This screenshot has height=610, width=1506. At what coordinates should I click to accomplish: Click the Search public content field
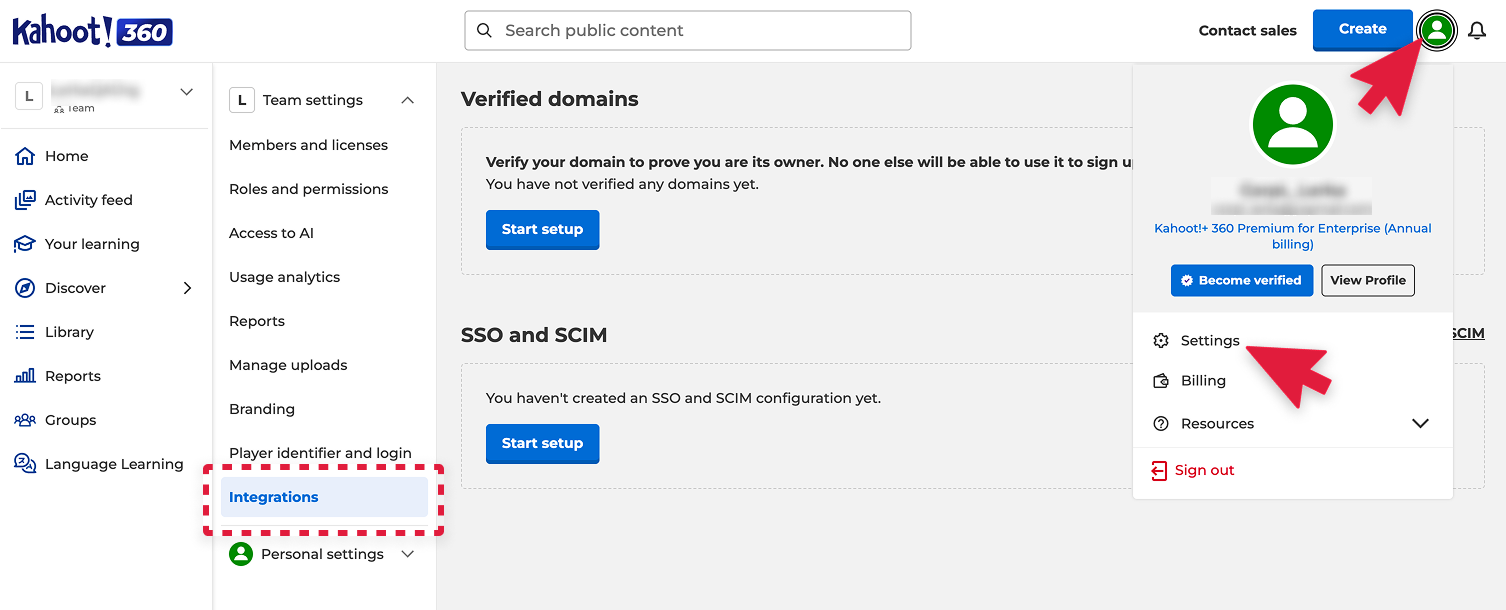[688, 30]
